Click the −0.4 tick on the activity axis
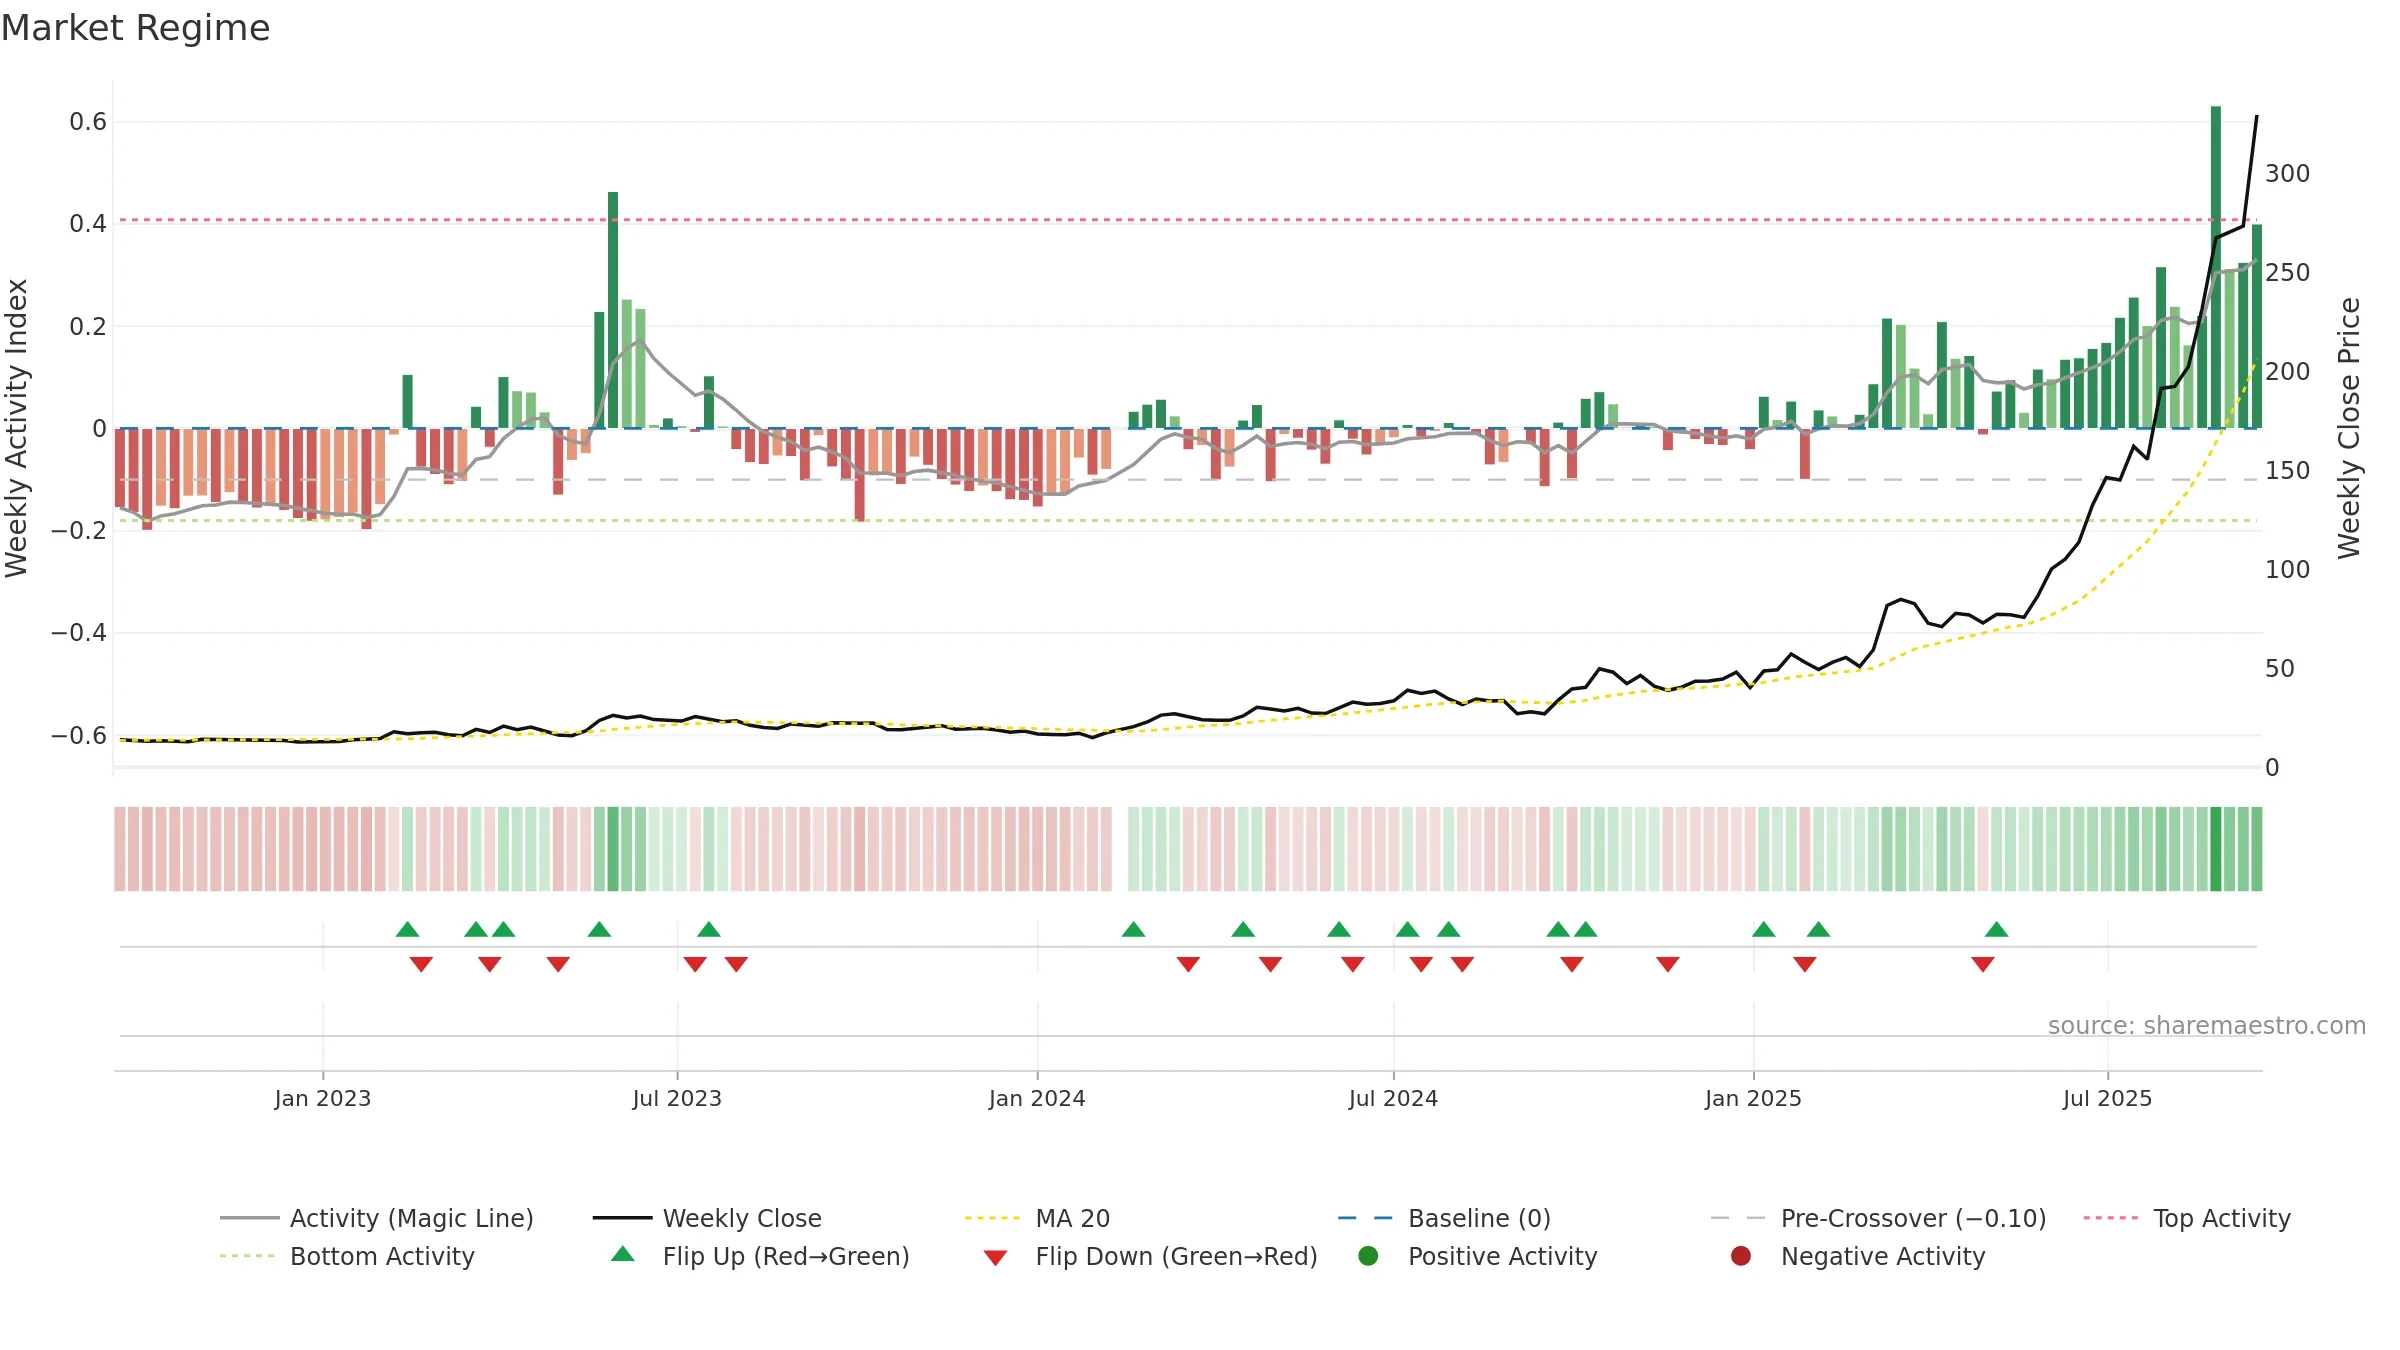This screenshot has width=2400, height=1350. [x=79, y=632]
